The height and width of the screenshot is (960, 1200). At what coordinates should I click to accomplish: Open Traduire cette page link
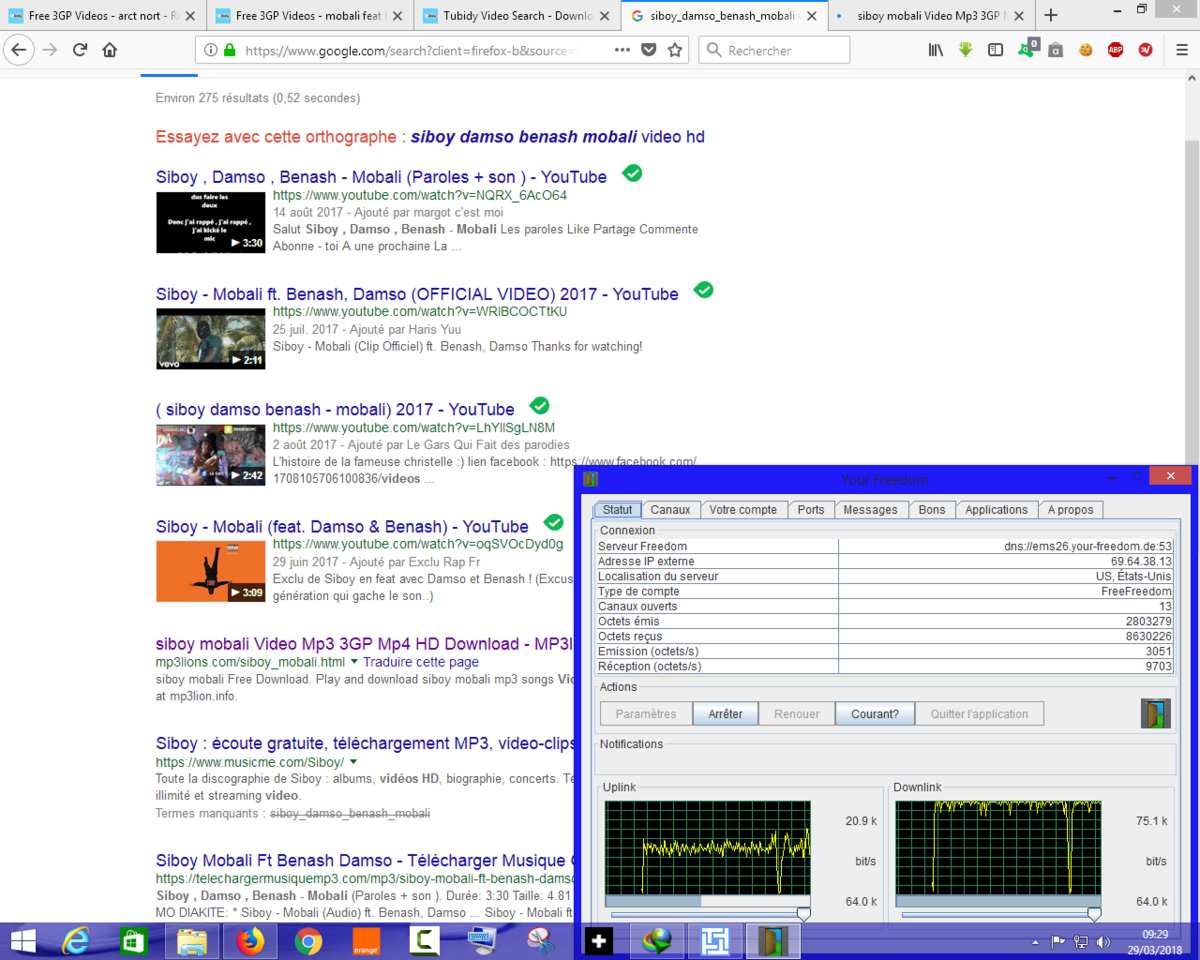[x=421, y=662]
